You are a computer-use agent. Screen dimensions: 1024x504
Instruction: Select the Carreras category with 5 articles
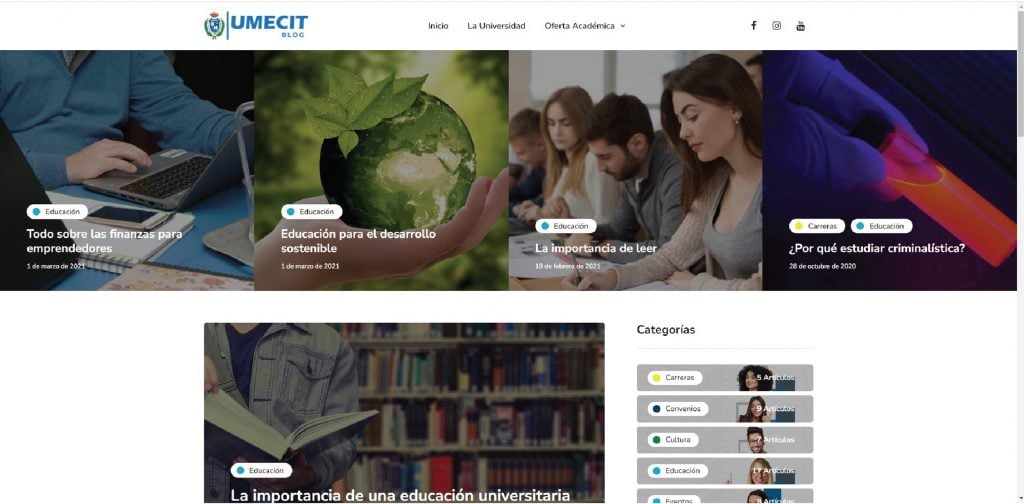(x=725, y=377)
